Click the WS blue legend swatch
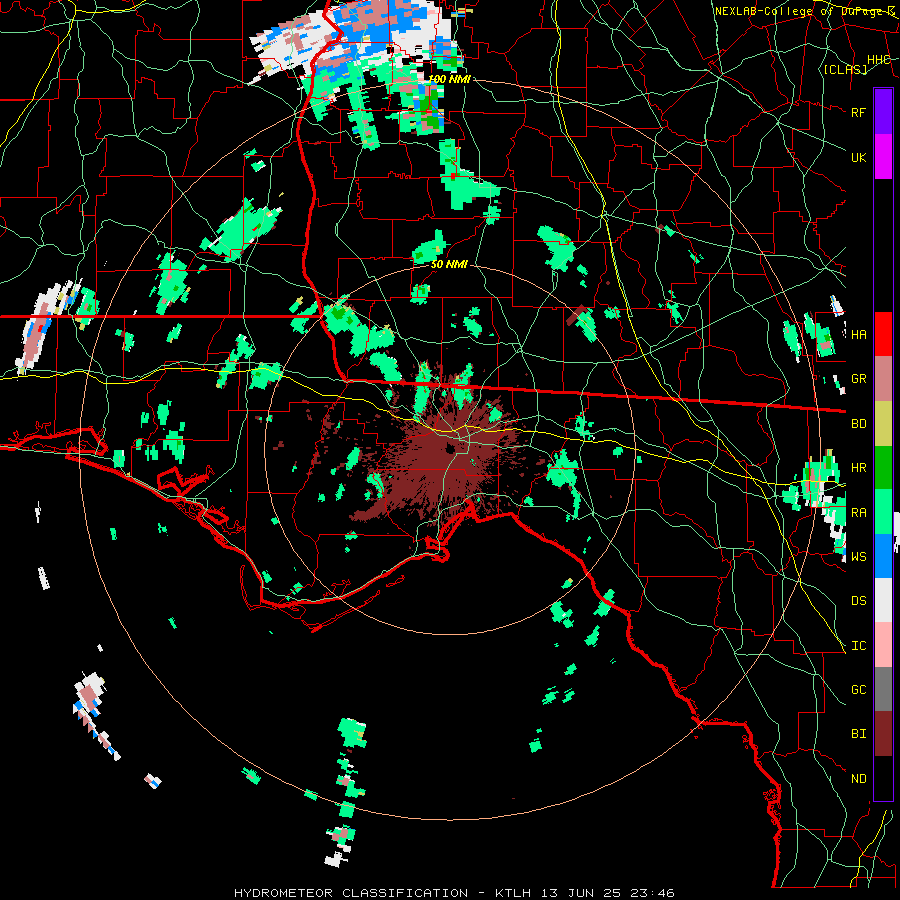Viewport: 900px width, 900px height. (x=883, y=556)
